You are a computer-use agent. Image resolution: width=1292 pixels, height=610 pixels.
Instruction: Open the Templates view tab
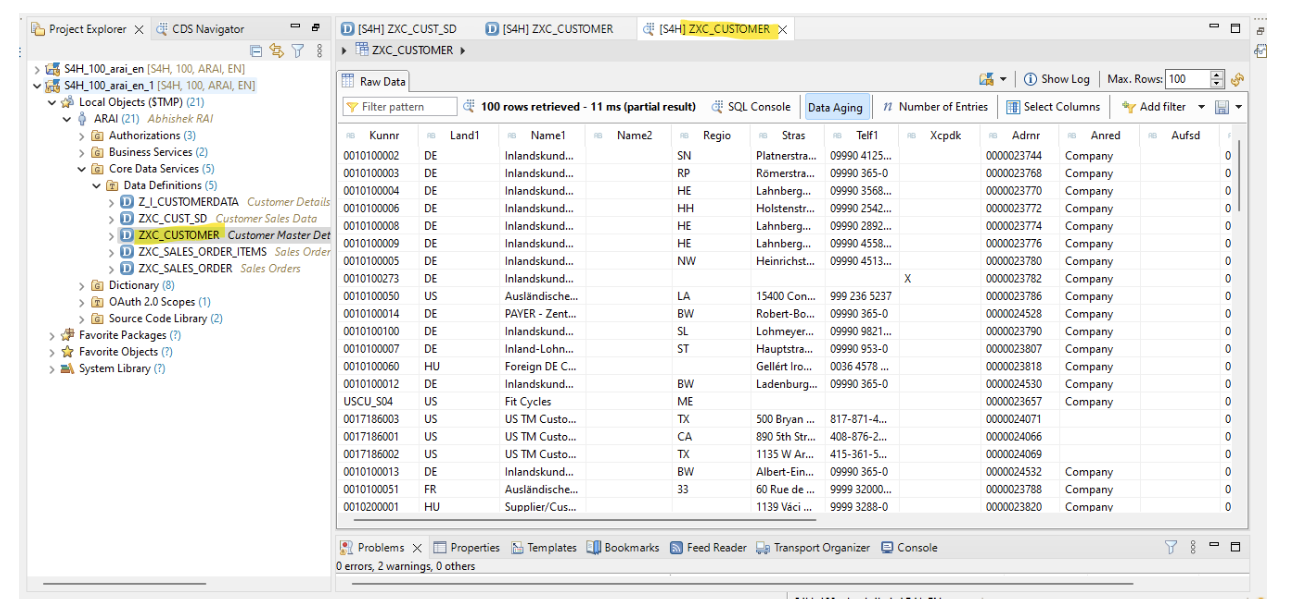click(544, 547)
